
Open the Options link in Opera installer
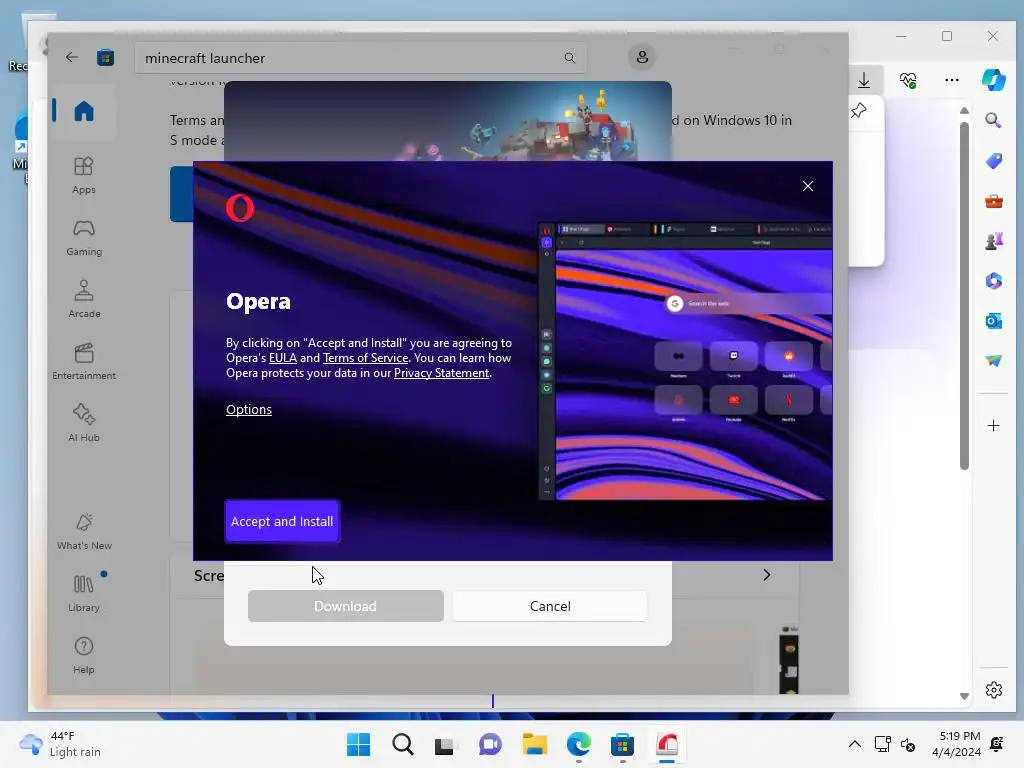tap(249, 409)
